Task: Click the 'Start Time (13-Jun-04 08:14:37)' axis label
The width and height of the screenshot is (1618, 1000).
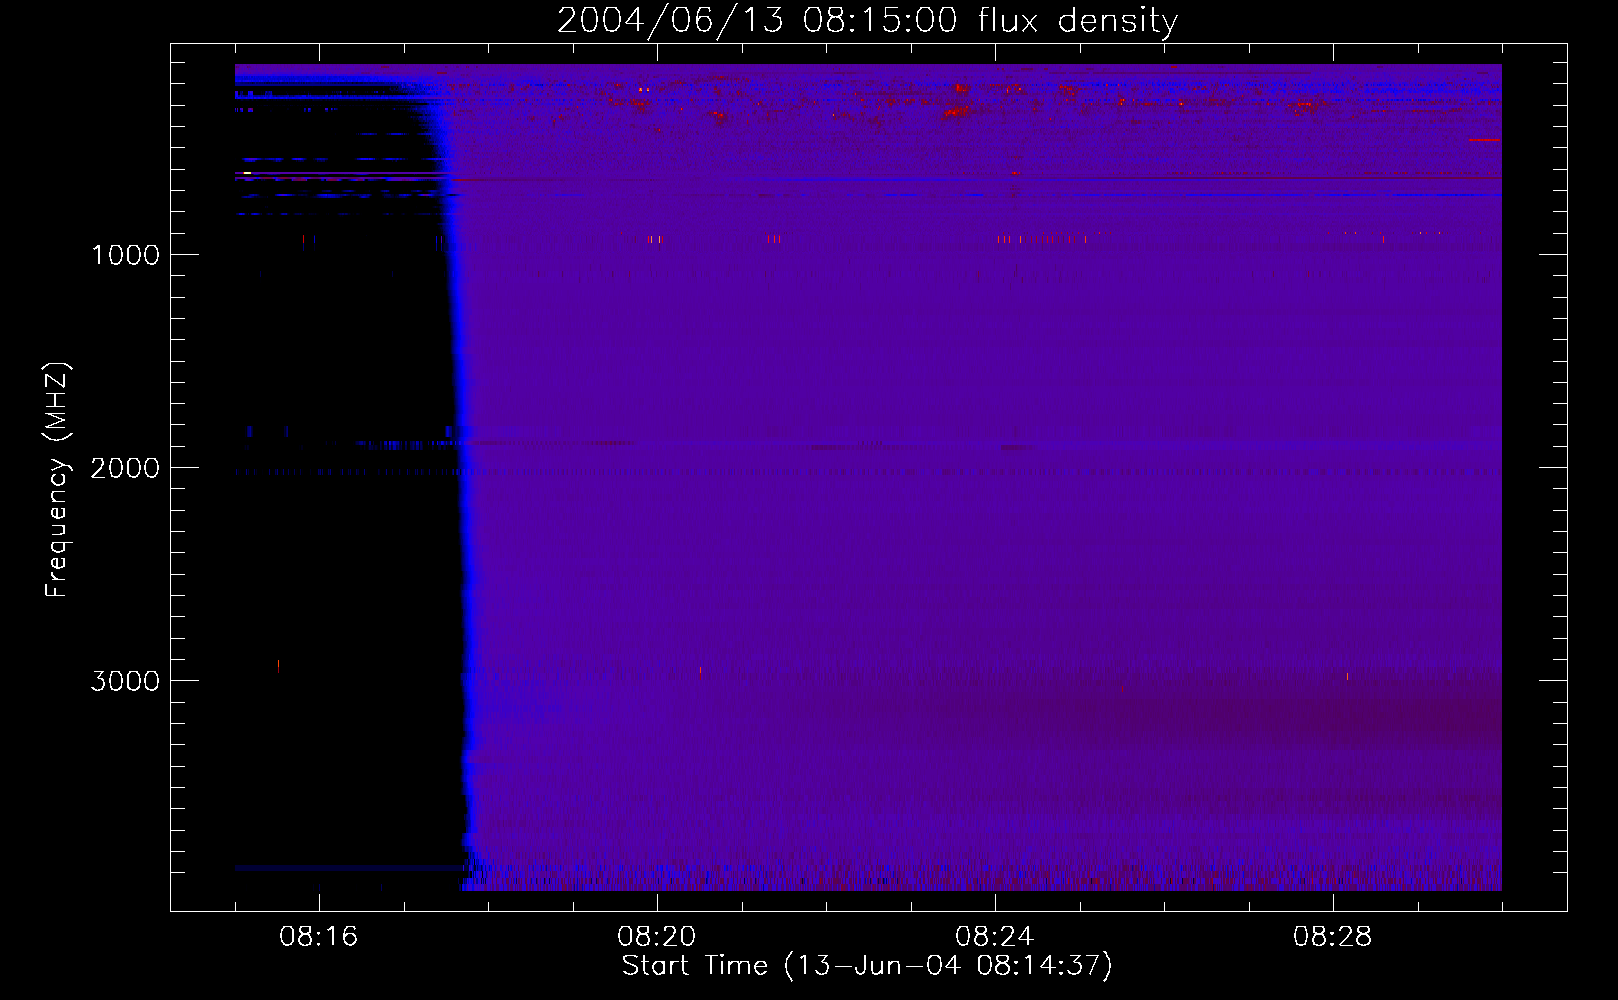Action: click(x=867, y=966)
